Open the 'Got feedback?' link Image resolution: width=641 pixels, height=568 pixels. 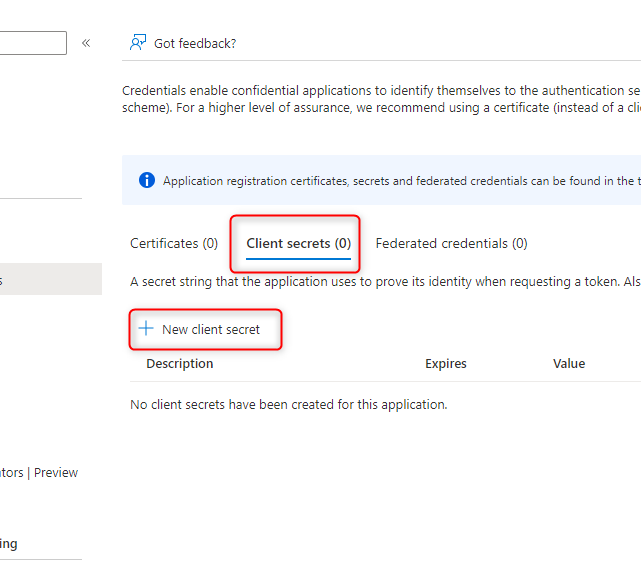click(195, 43)
